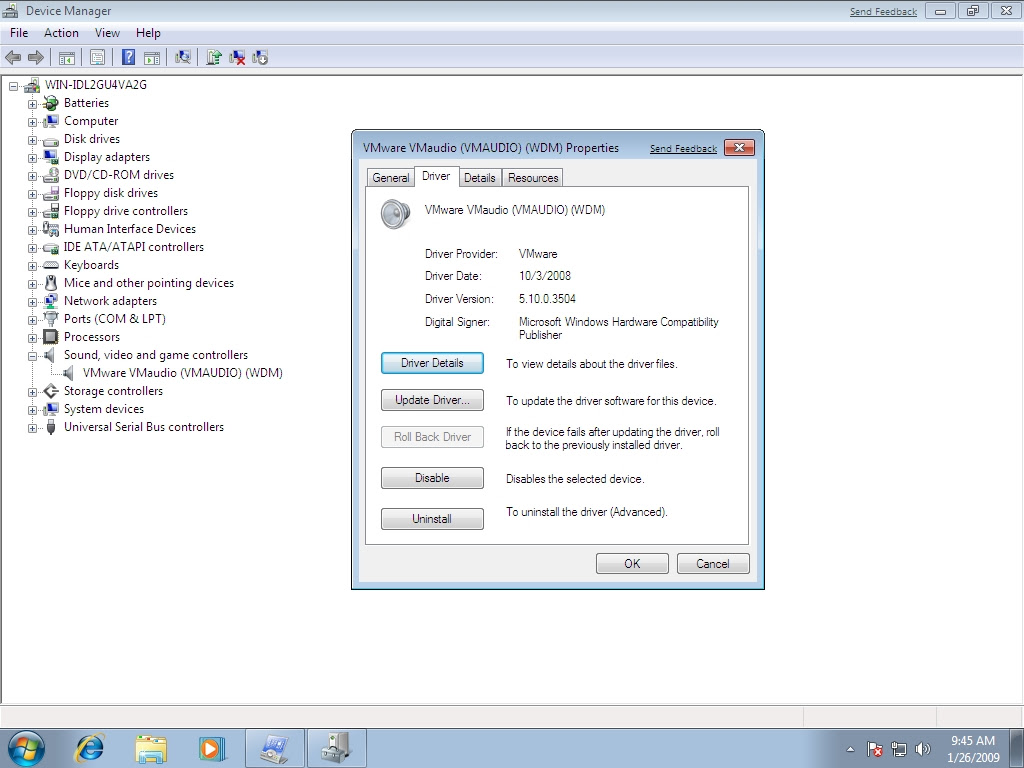The height and width of the screenshot is (768, 1024).
Task: Click the Uninstall button in Properties dialog
Action: pos(432,519)
